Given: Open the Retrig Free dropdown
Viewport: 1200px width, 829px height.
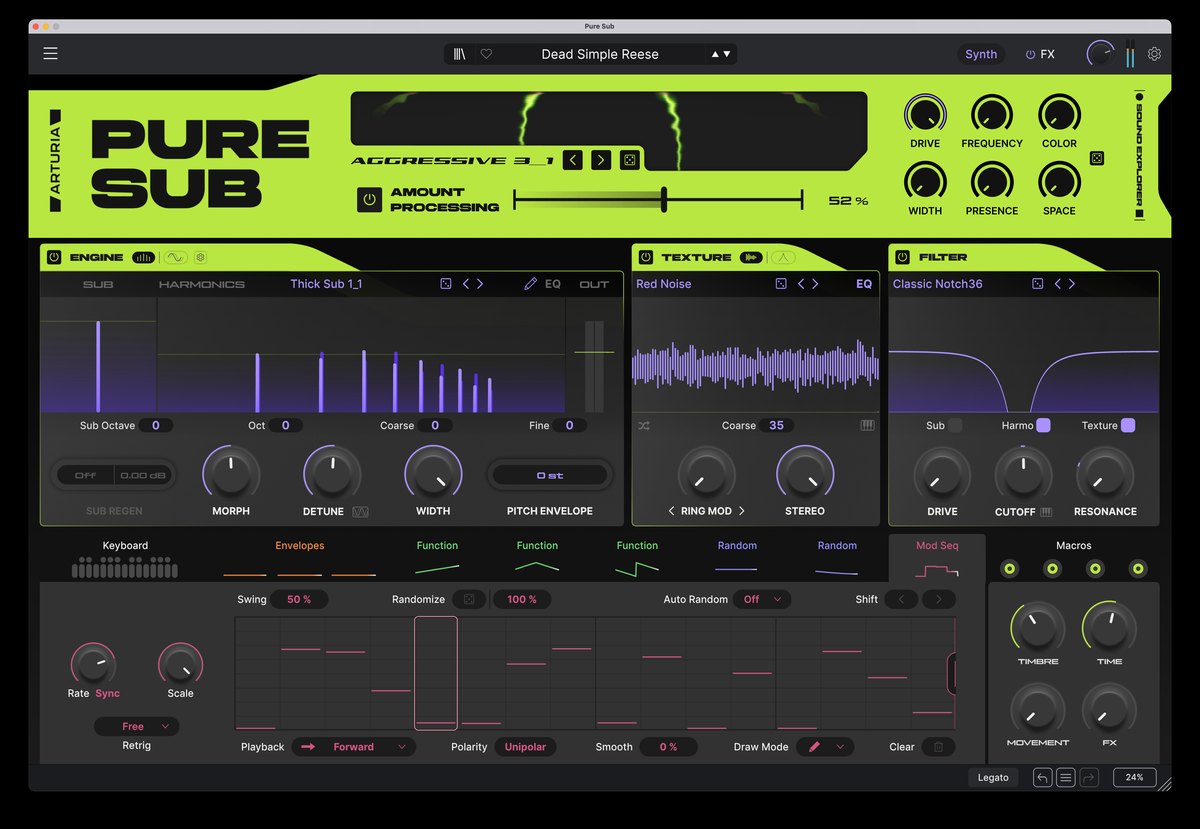Looking at the screenshot, I should point(137,726).
